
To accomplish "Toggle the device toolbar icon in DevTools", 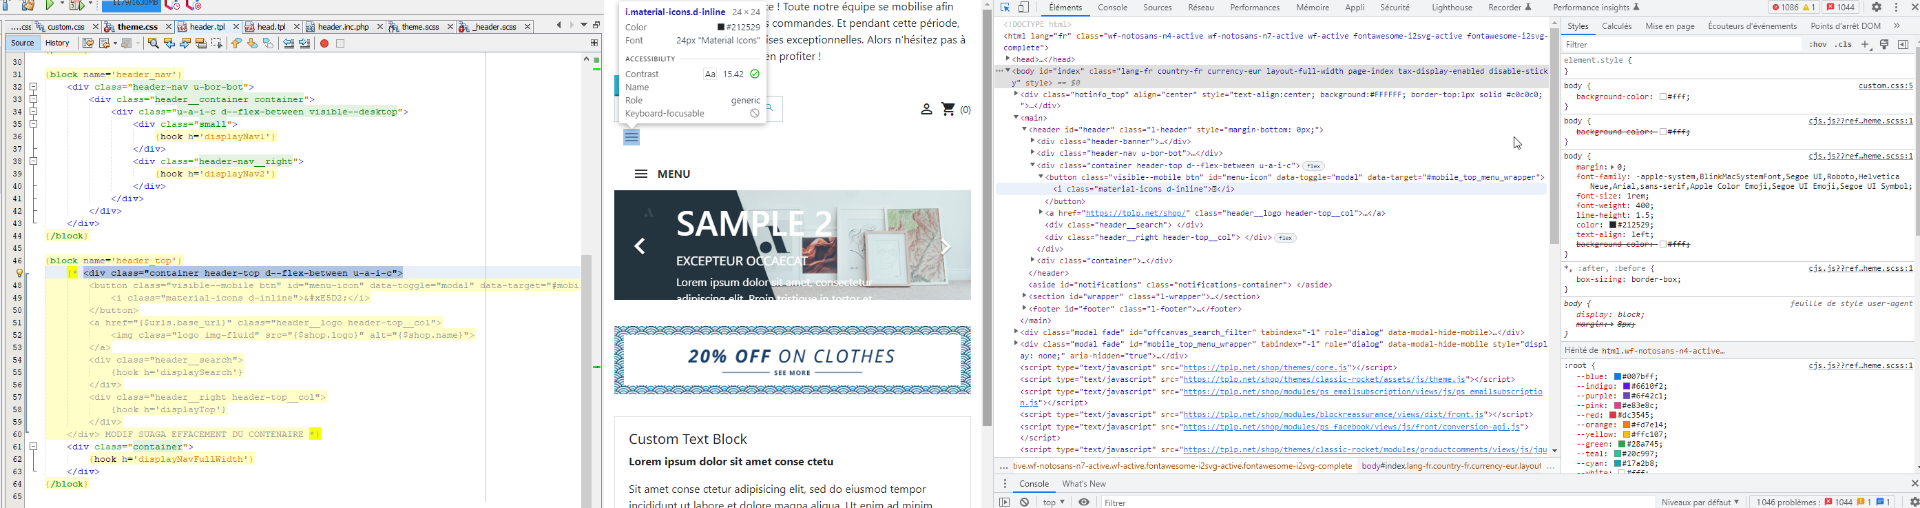I will point(1023,7).
